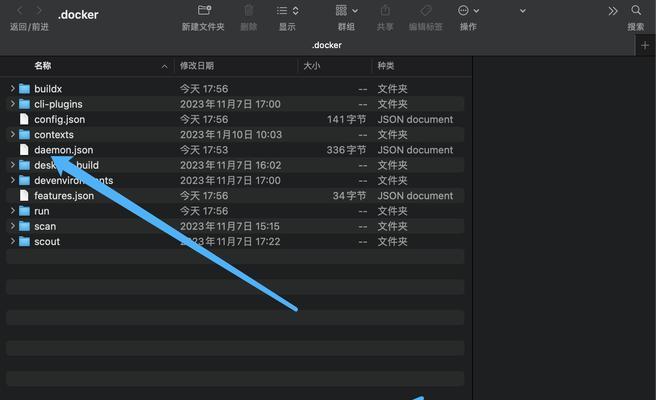The height and width of the screenshot is (400, 656).
Task: Click the New Folder (新建文件夹) toolbar icon
Action: tap(204, 10)
